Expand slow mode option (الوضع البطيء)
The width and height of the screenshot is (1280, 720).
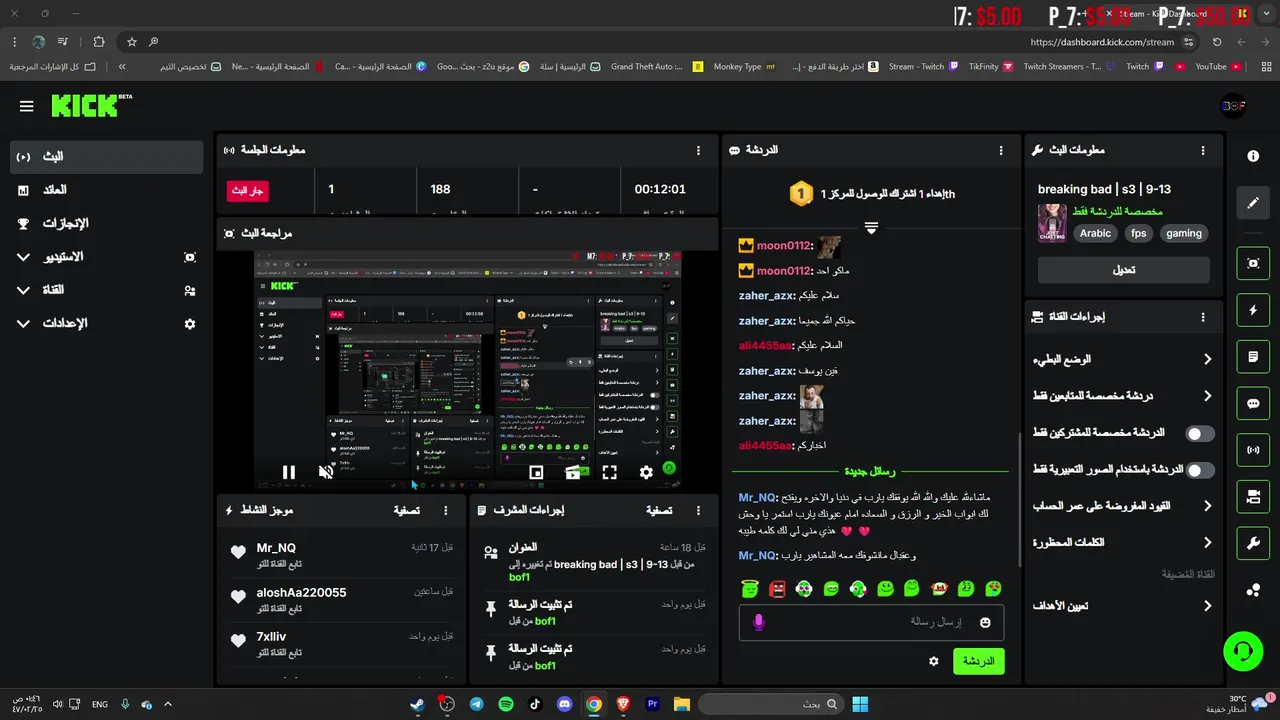point(1123,359)
